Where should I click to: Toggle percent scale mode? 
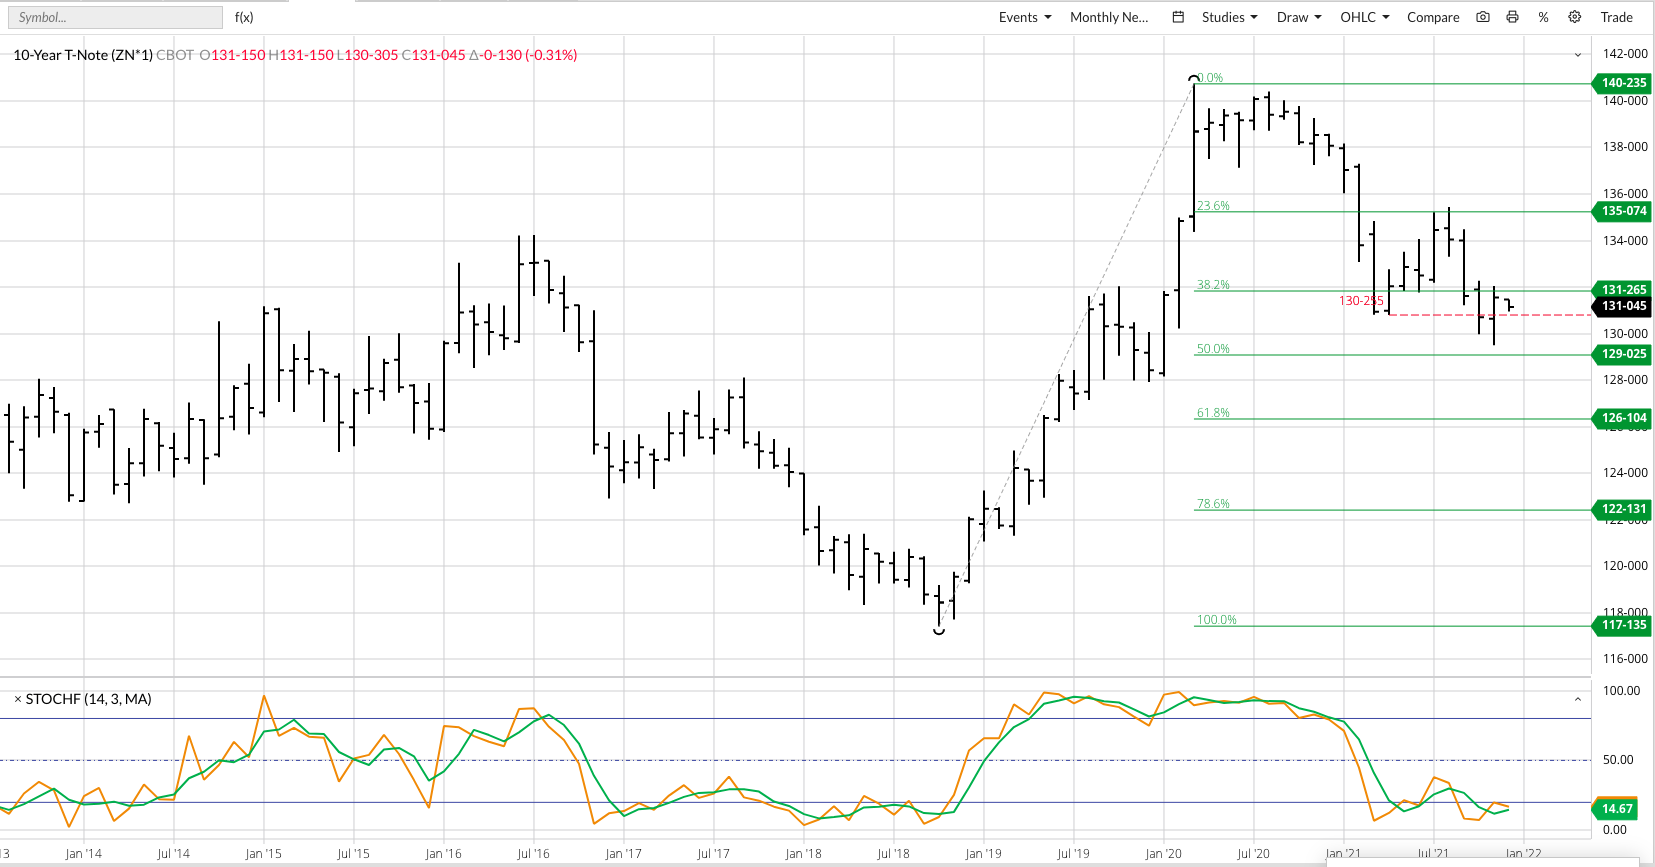click(x=1543, y=17)
